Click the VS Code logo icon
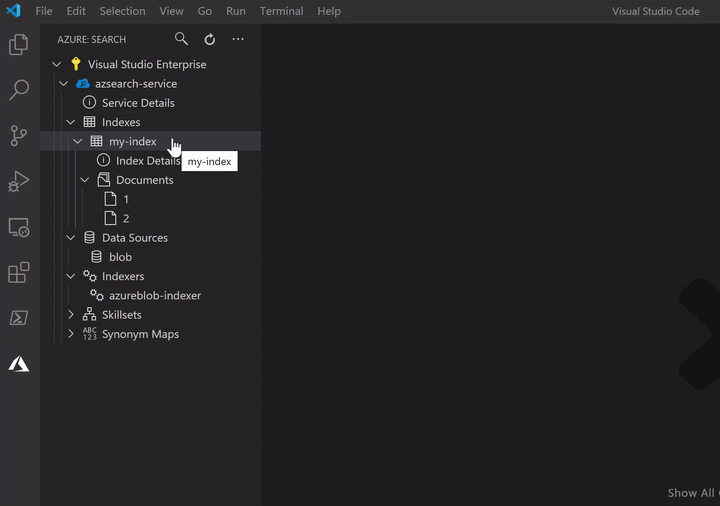Image resolution: width=720 pixels, height=506 pixels. click(13, 11)
